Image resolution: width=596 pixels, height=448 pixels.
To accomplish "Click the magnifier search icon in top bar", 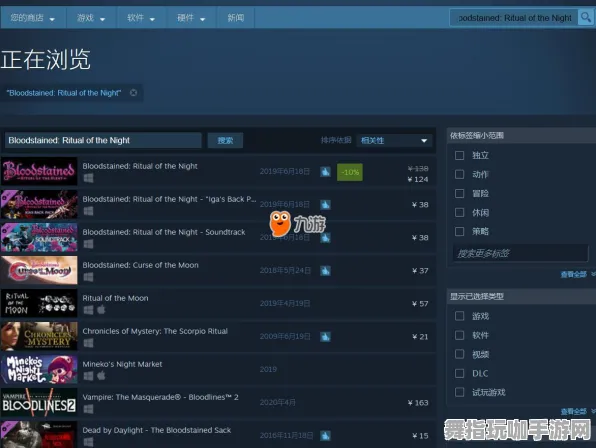I will pos(586,17).
